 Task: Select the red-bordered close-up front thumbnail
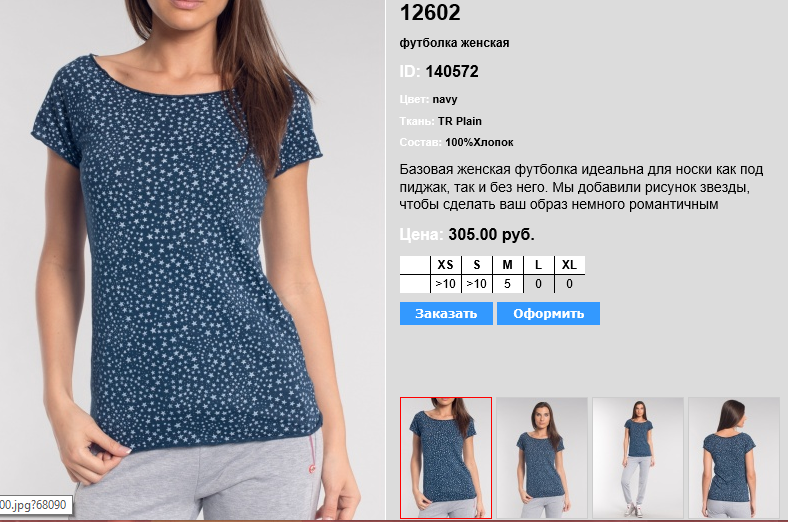[x=446, y=458]
